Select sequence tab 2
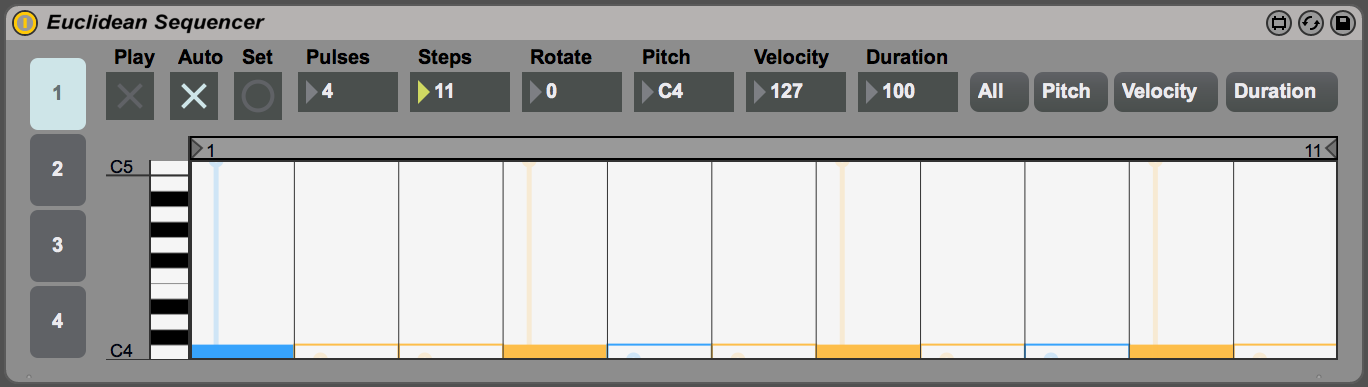1368x387 pixels. [58, 170]
